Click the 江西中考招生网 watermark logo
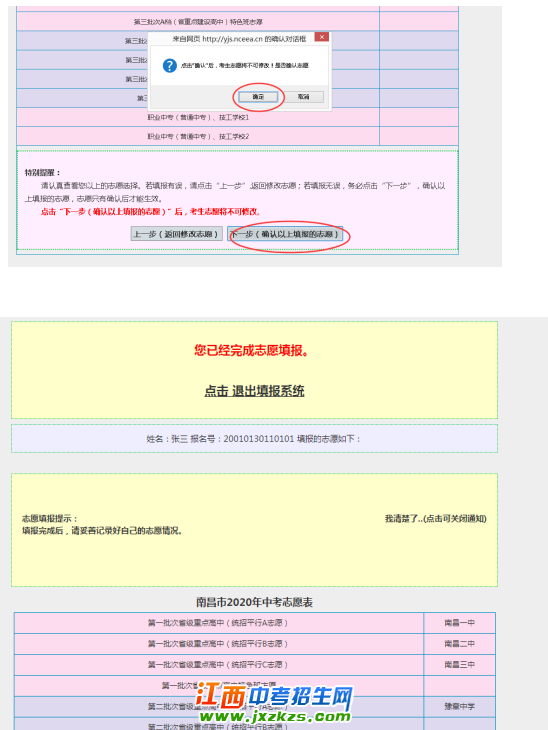 coord(275,696)
